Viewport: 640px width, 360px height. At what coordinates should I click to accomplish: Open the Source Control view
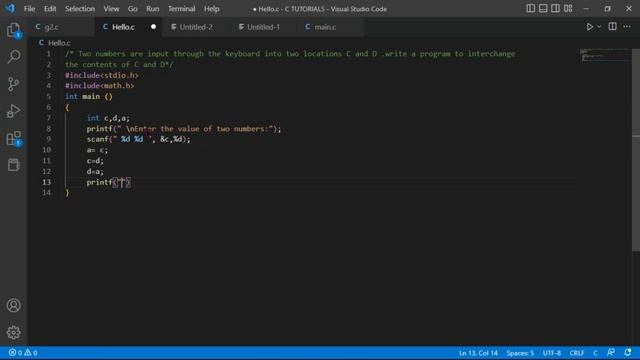pos(13,84)
